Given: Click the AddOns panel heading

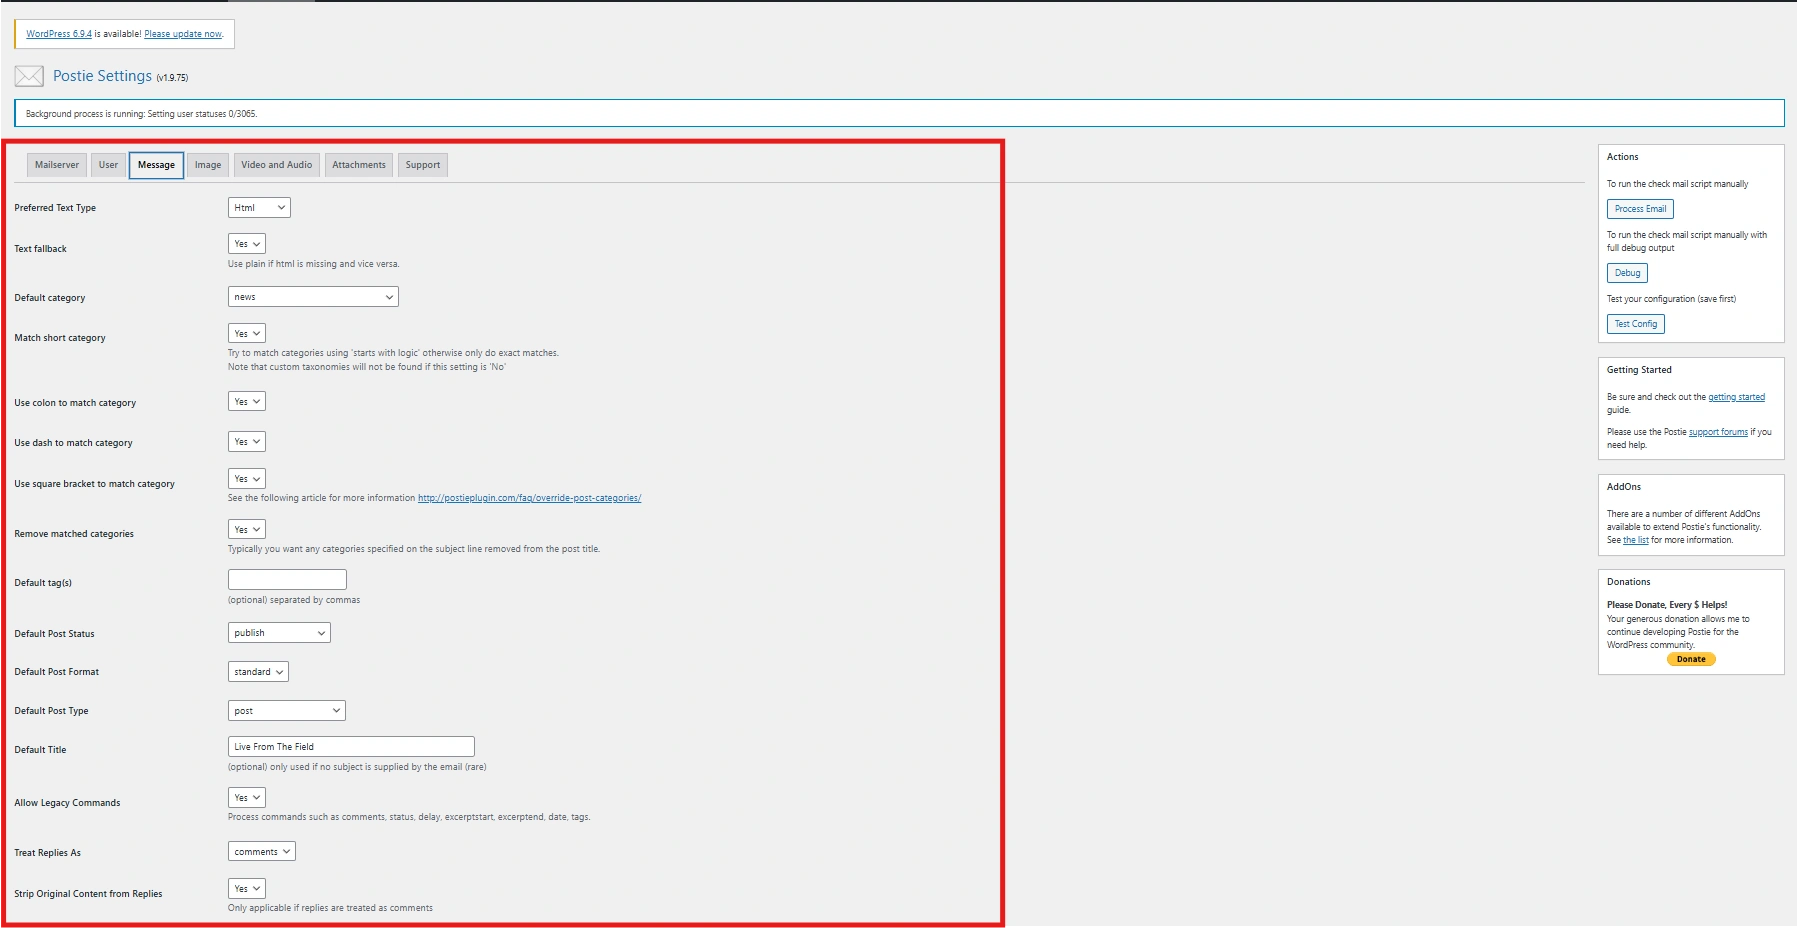Looking at the screenshot, I should click(x=1623, y=487).
